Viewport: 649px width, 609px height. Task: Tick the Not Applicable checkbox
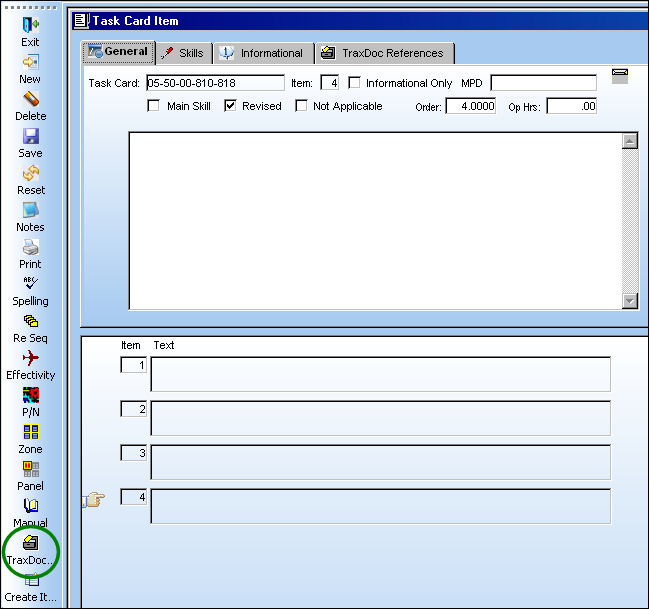coord(301,106)
